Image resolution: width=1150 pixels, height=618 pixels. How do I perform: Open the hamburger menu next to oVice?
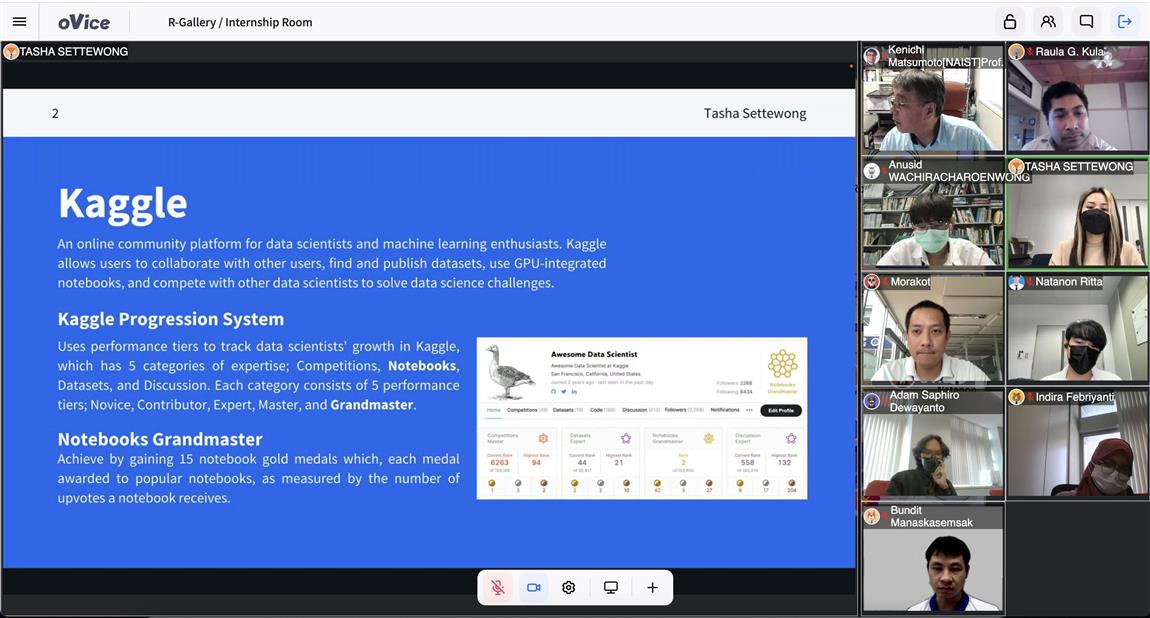click(x=19, y=21)
